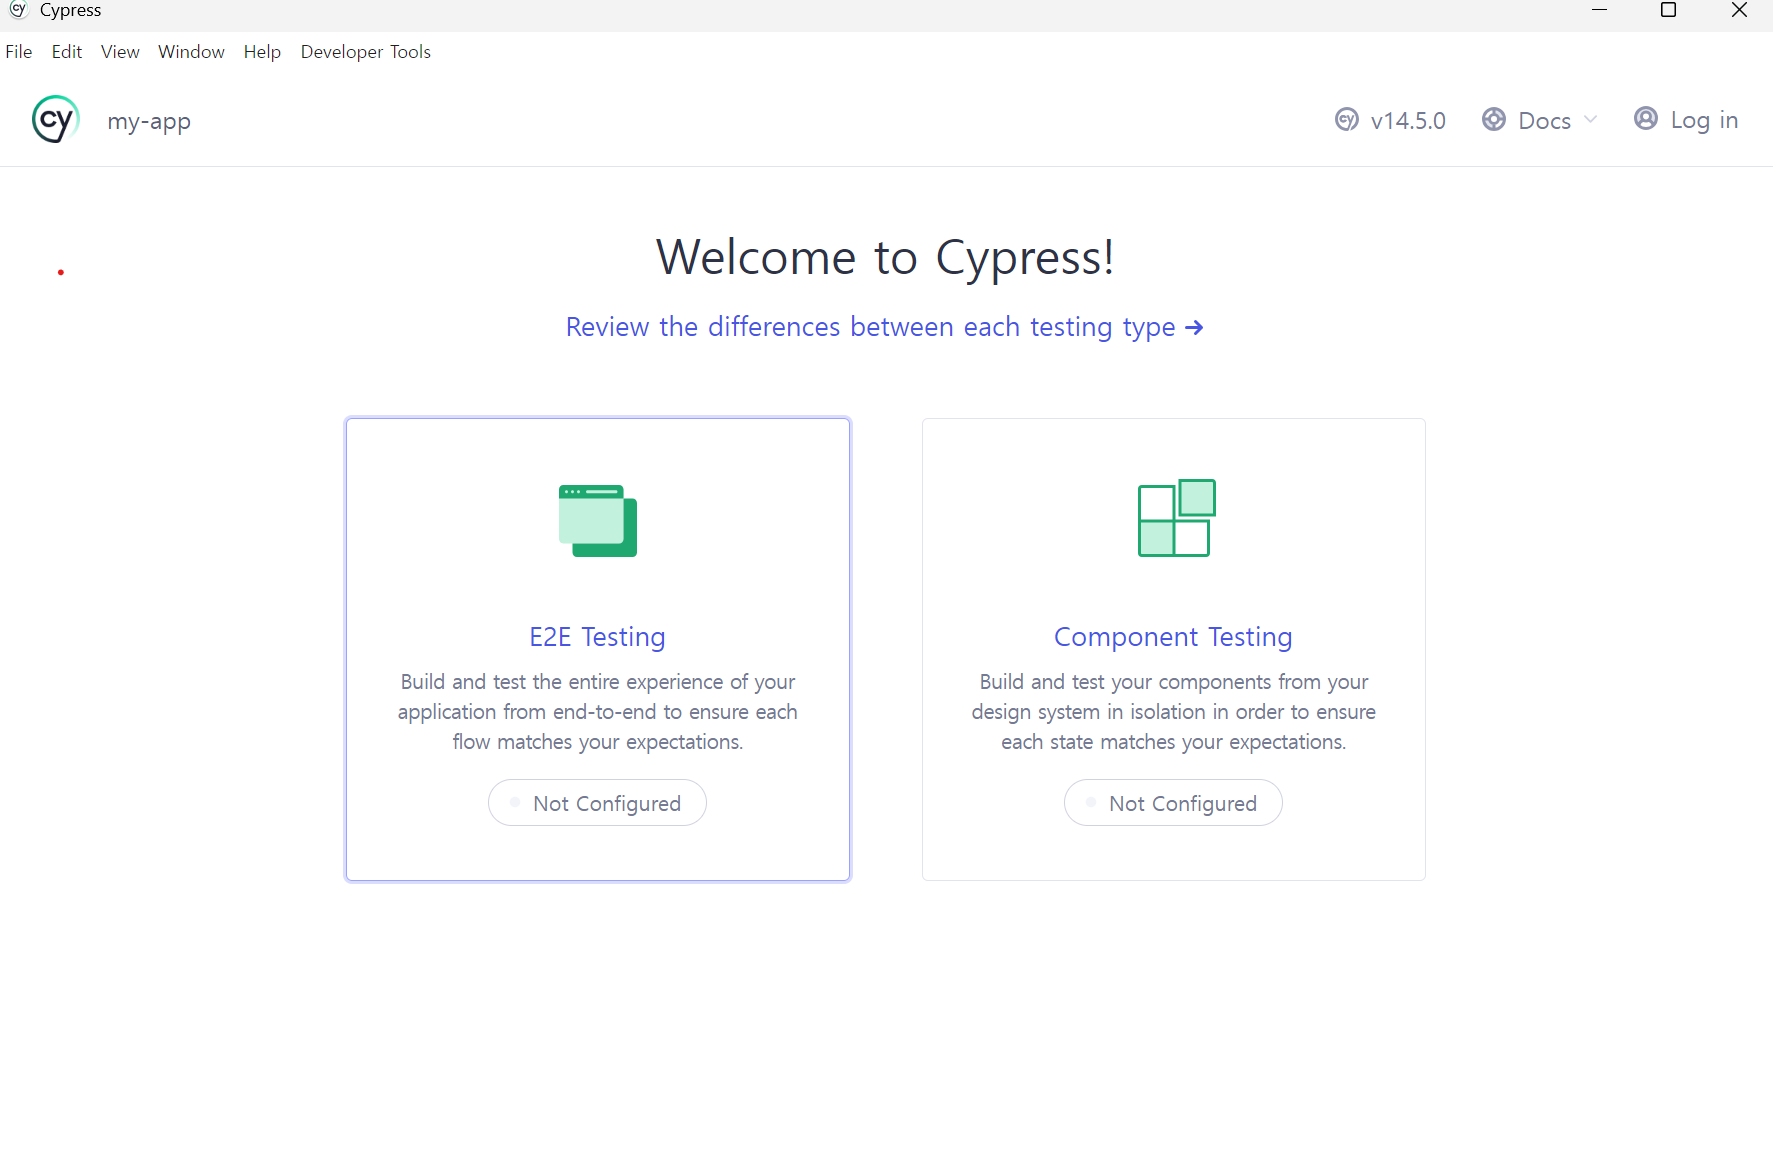
Task: Click the Cypress version icon beside v14.5.0
Action: (1347, 120)
